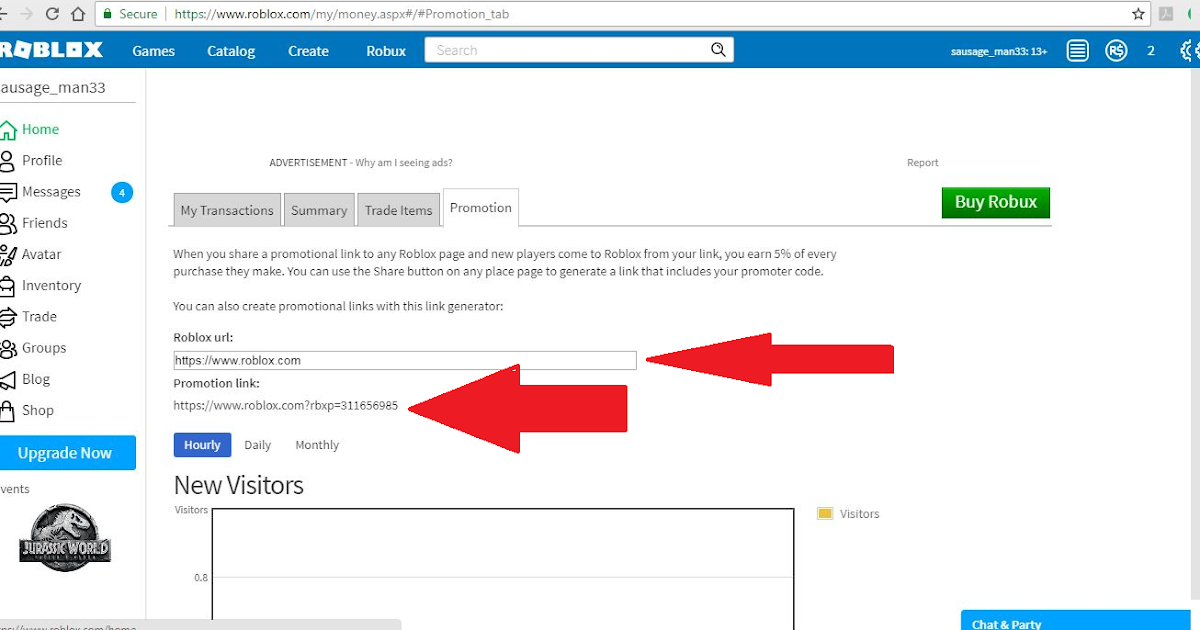Select the Monthly view option
The height and width of the screenshot is (630, 1200).
(317, 445)
